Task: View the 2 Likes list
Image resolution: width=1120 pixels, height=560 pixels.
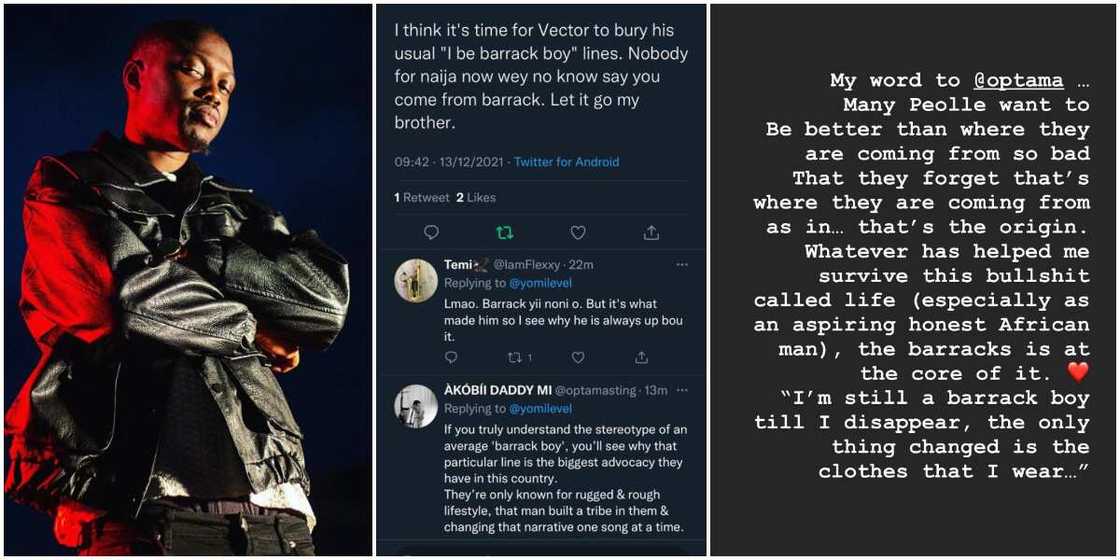Action: pyautogui.click(x=476, y=198)
